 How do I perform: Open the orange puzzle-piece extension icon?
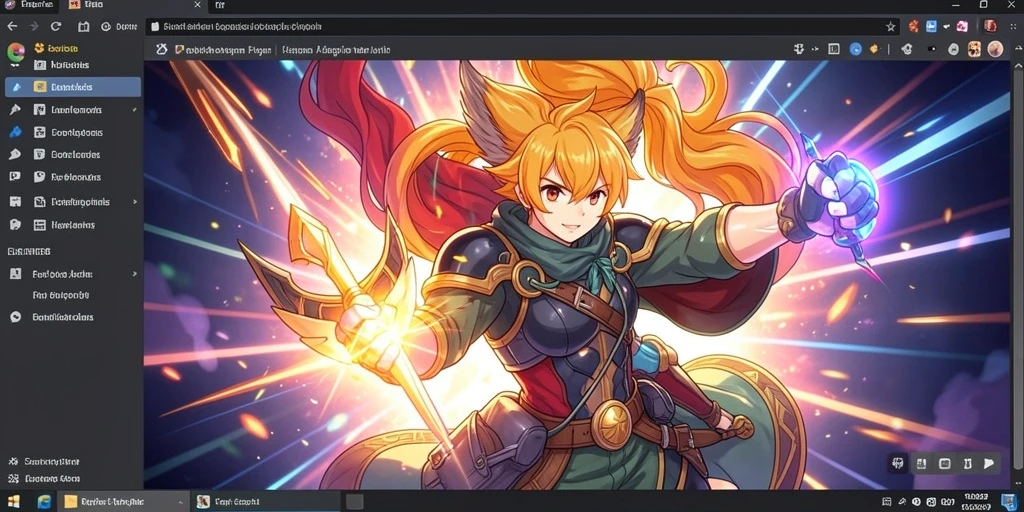point(914,27)
